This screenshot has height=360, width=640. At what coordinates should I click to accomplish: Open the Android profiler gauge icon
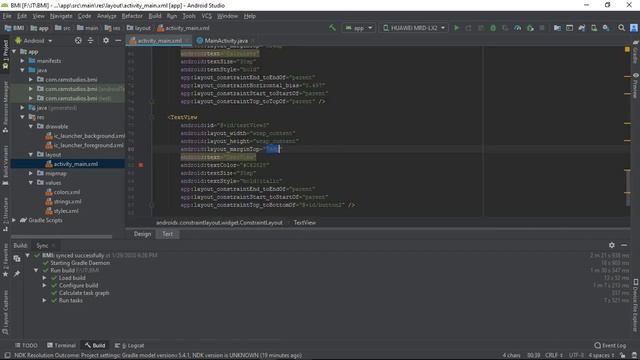518,28
